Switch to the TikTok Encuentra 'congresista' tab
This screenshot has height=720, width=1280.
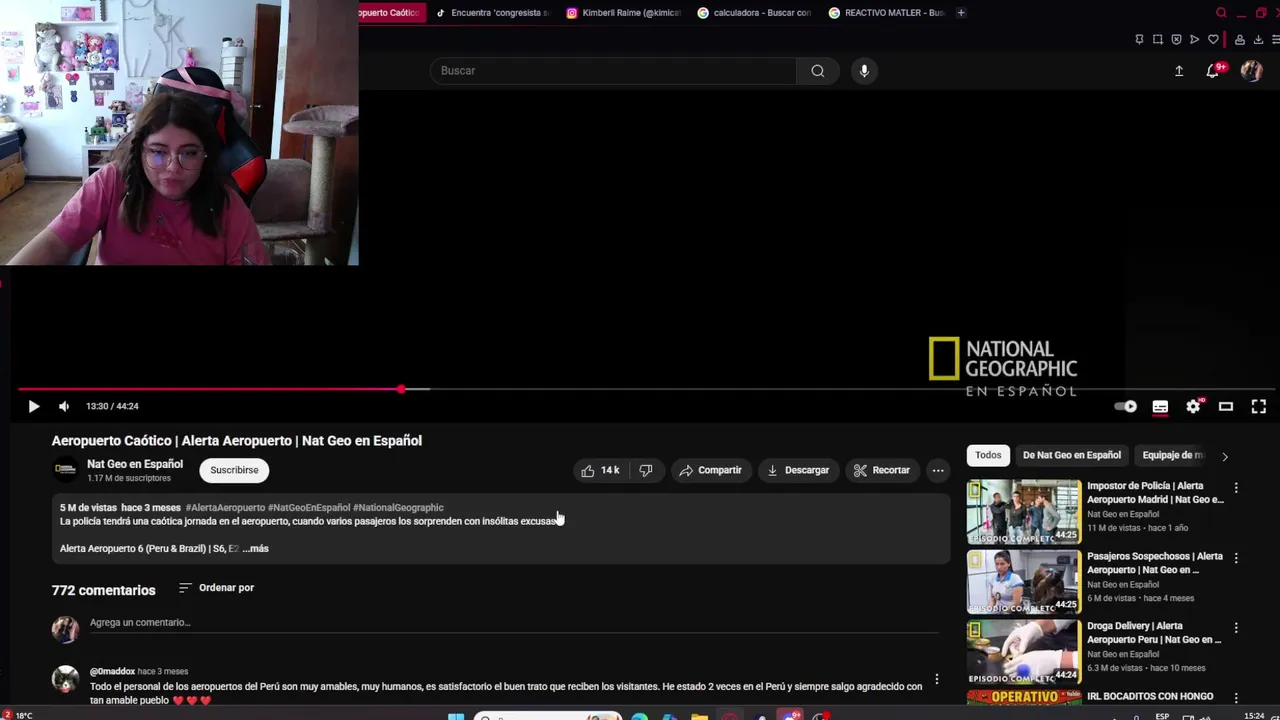[494, 13]
